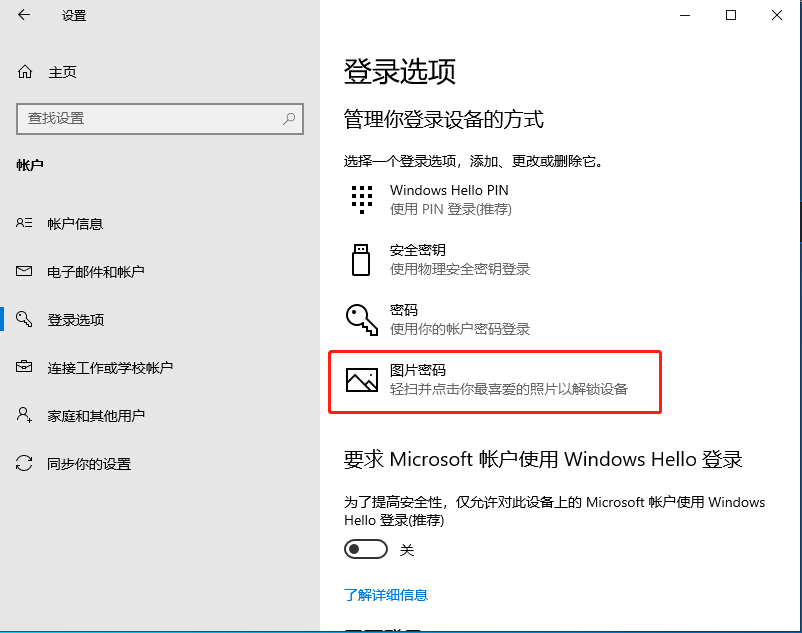
Task: Click the 帐户信息 person icon
Action: coord(24,223)
